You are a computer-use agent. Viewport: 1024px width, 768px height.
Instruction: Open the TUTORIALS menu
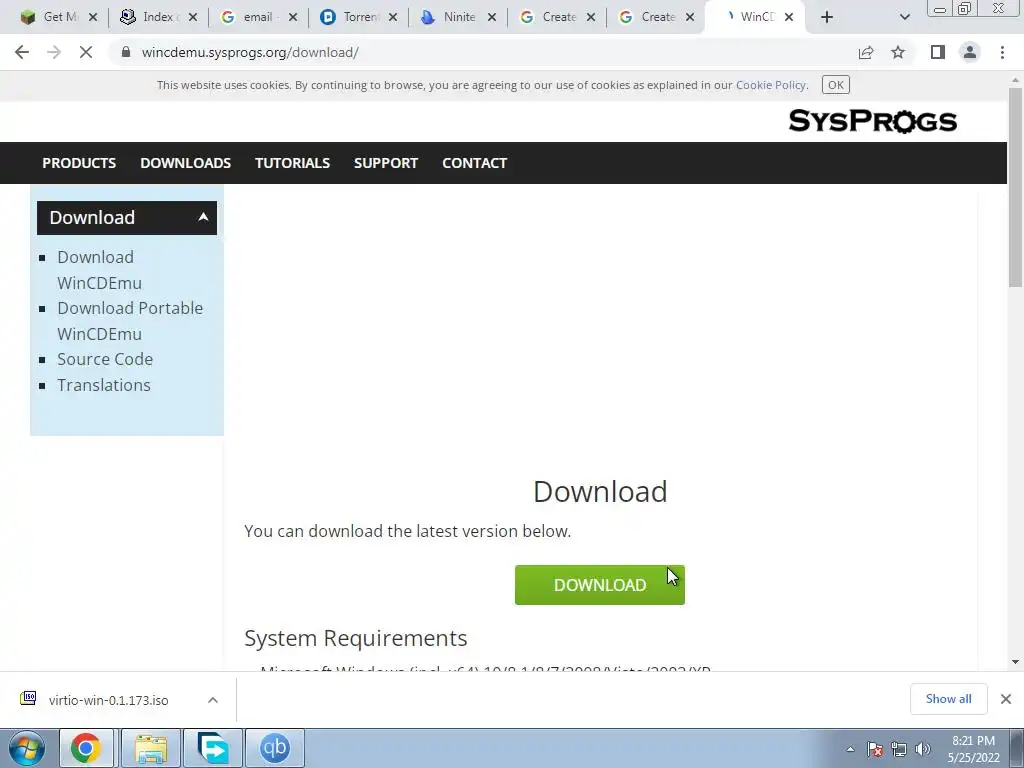pos(292,163)
